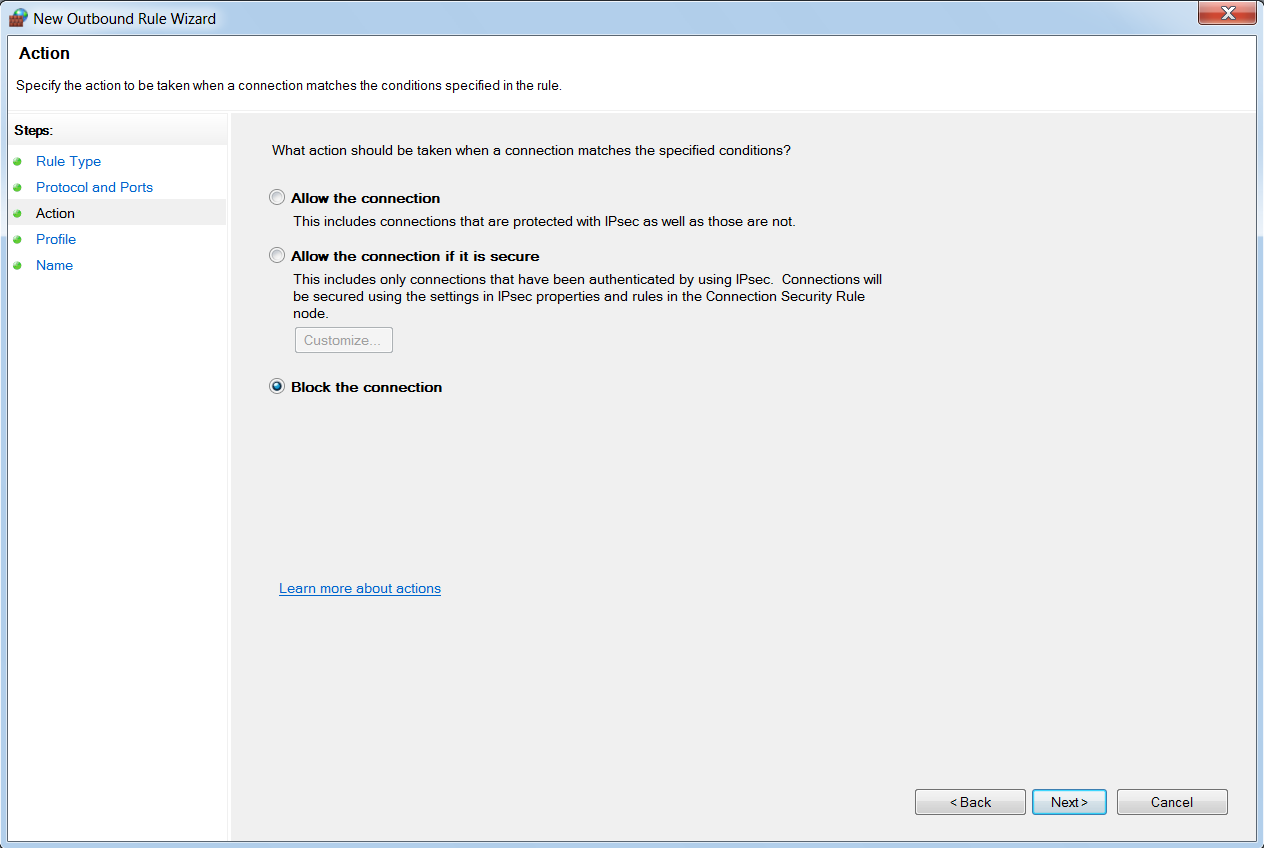
Task: Close the New Outbound Rule Wizard window
Action: [x=1226, y=13]
